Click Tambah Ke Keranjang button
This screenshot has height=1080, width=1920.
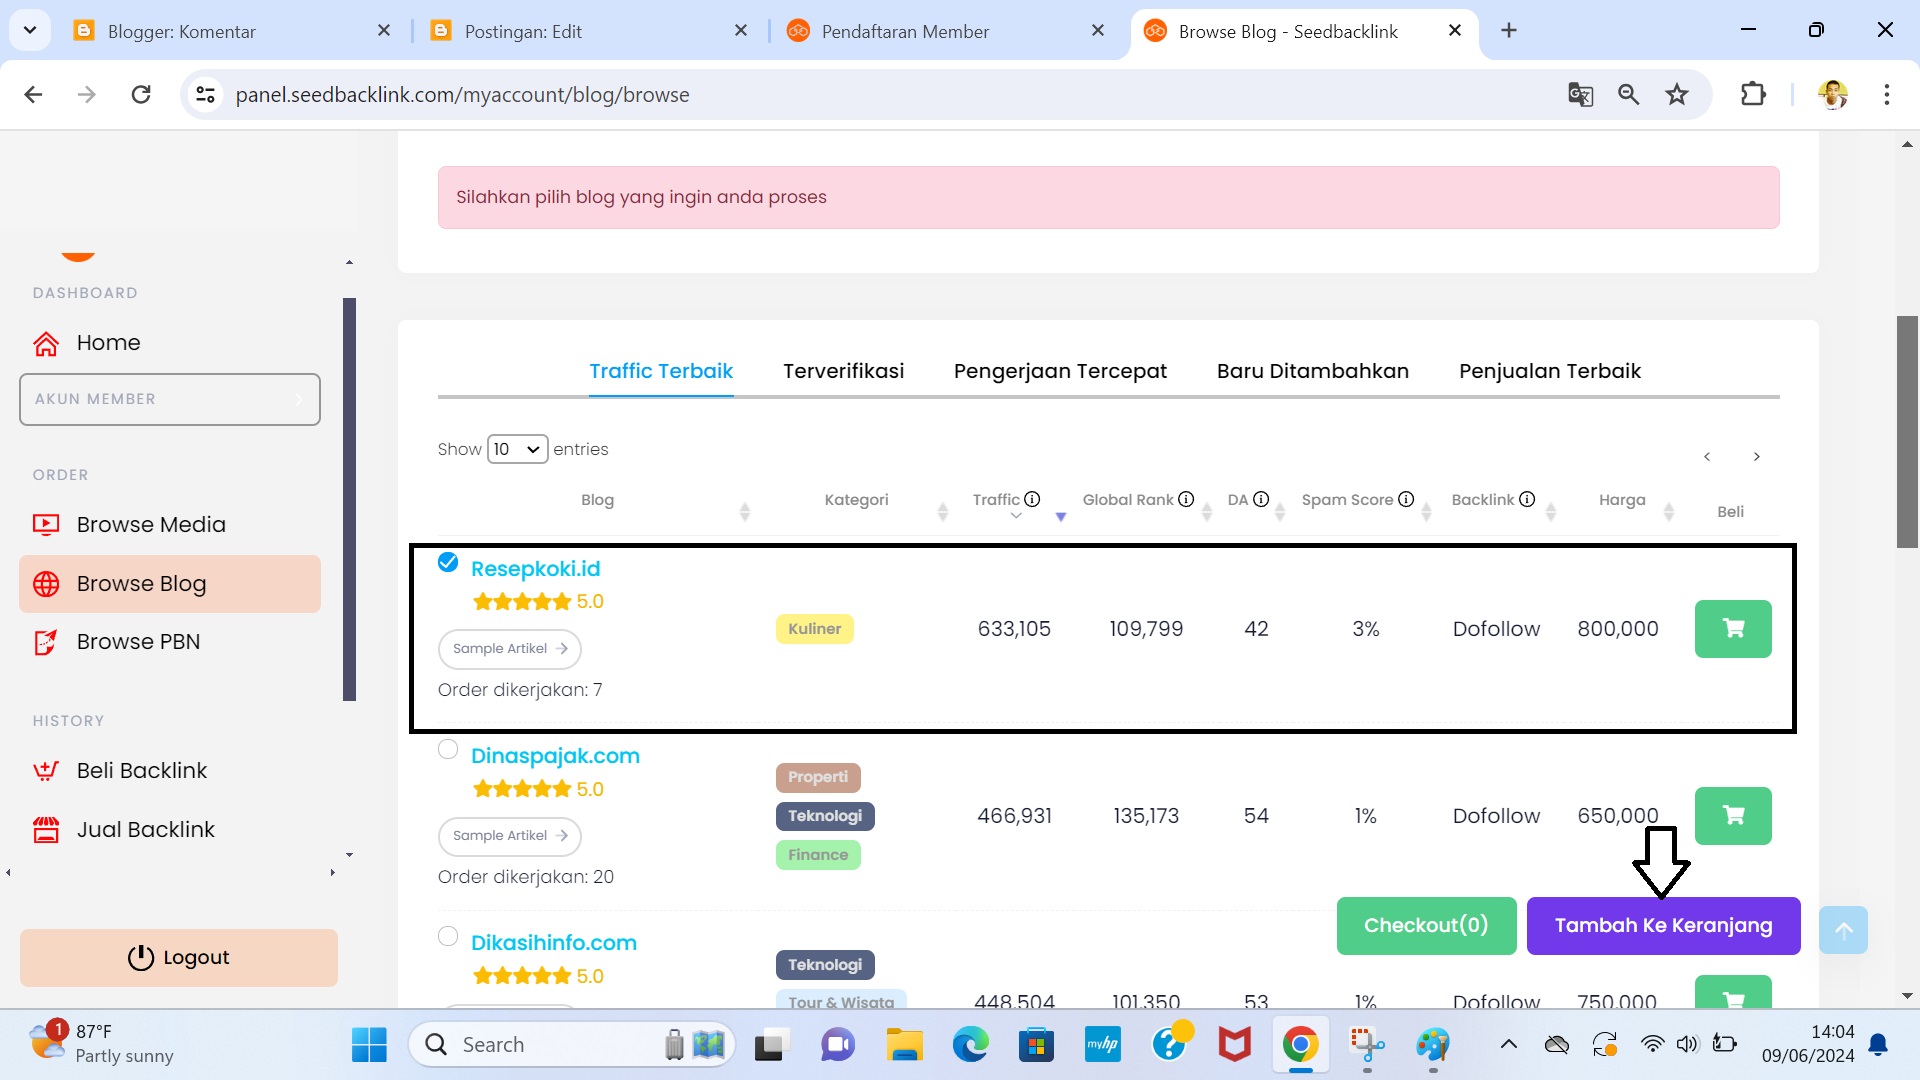pyautogui.click(x=1662, y=925)
